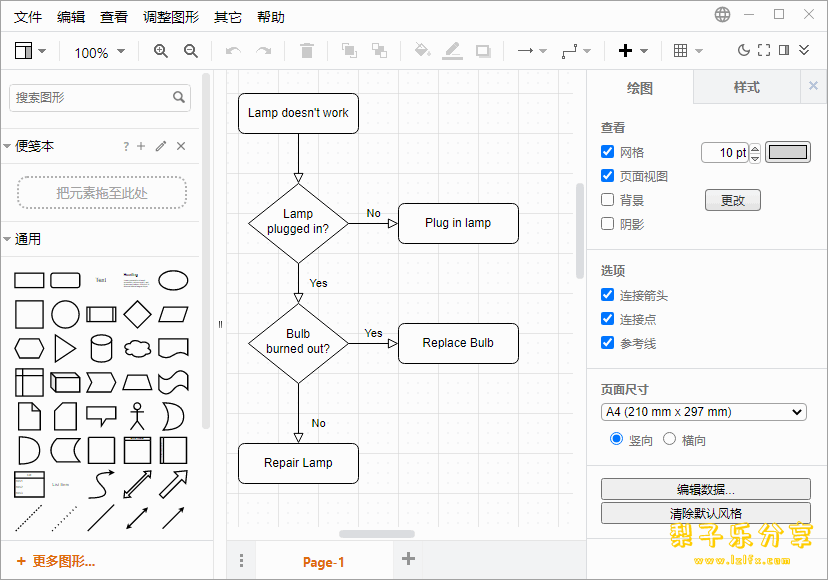Open the 文件 menu

(x=27, y=17)
